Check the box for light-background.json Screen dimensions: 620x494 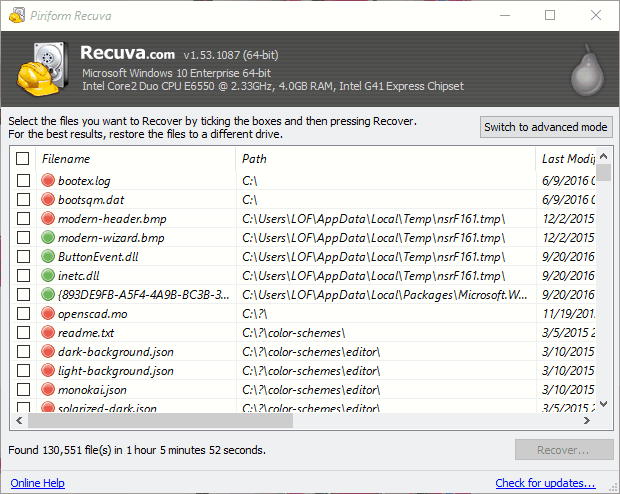pos(23,370)
